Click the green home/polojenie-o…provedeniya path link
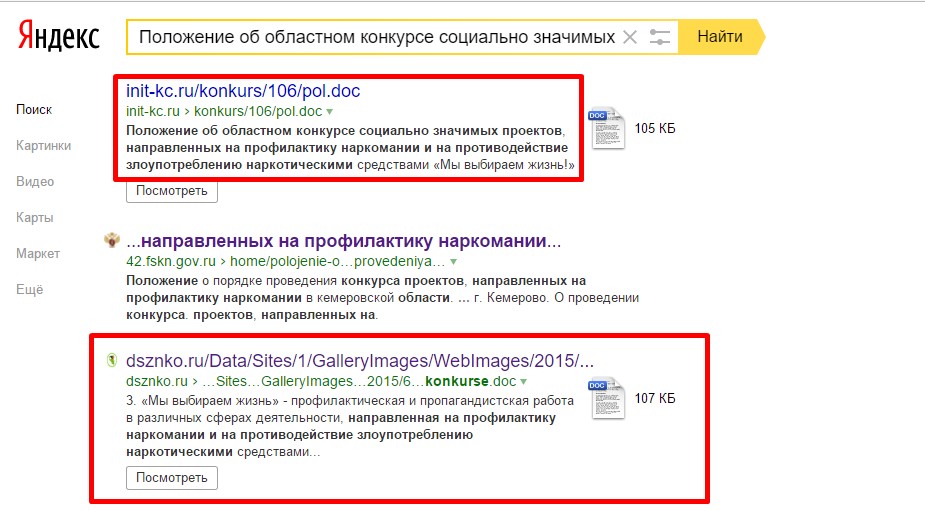The height and width of the screenshot is (511, 925). click(x=337, y=261)
